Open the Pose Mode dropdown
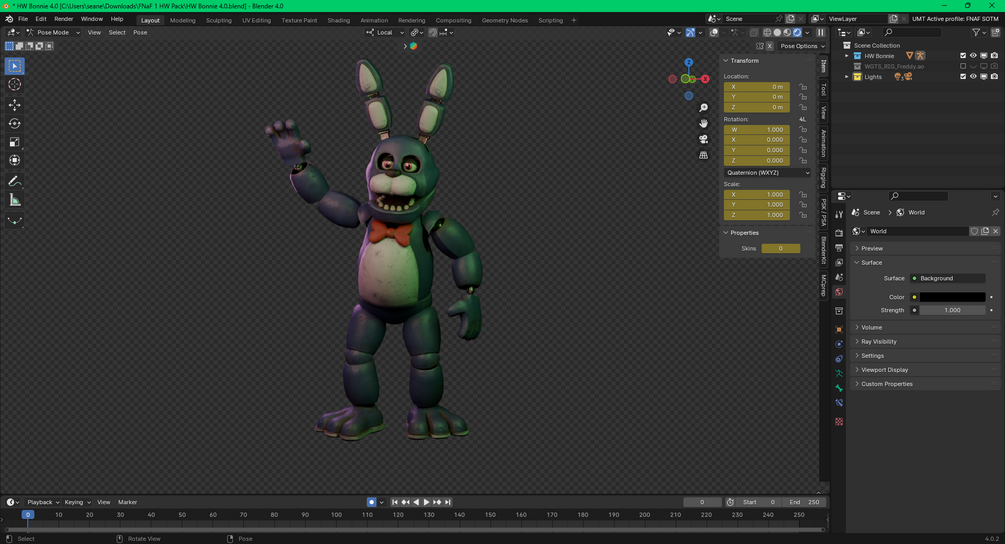Viewport: 1005px width, 544px height. click(x=53, y=32)
